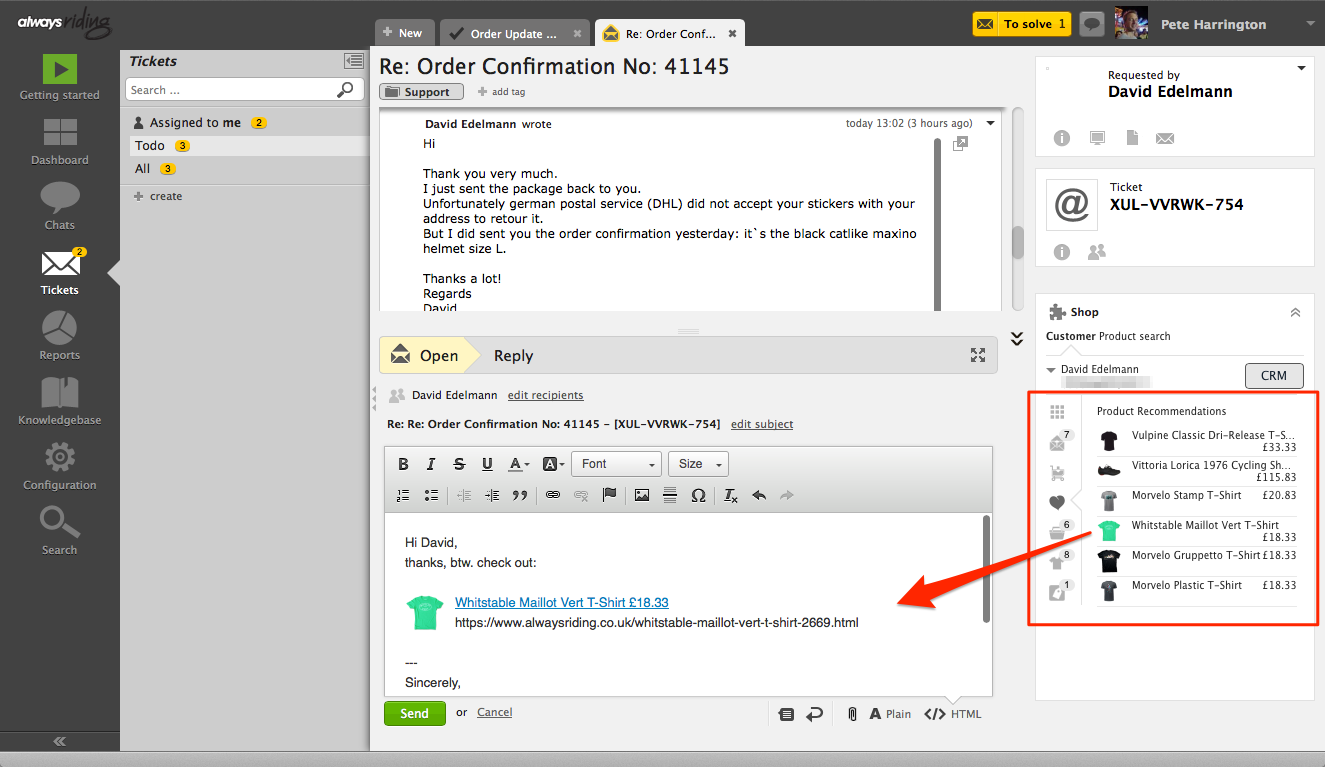Click edit subject link
1325x767 pixels.
click(762, 424)
